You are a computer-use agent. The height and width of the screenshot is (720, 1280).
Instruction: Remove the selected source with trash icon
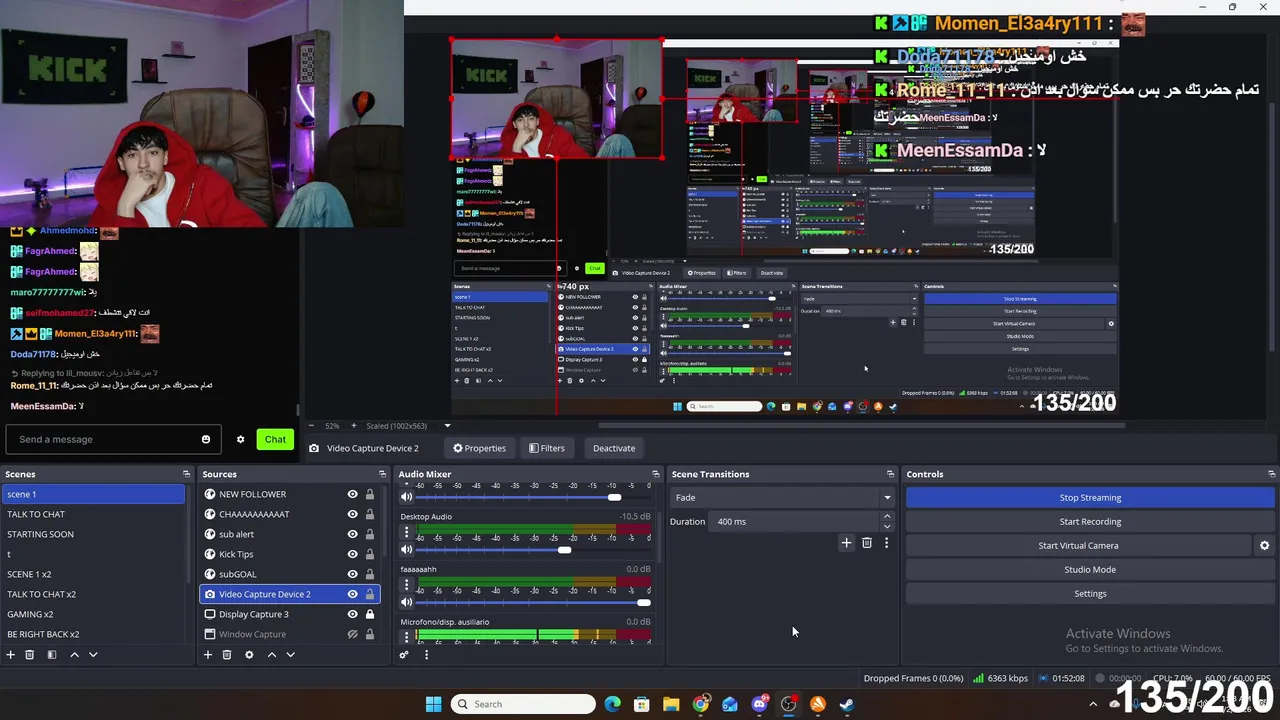(227, 655)
